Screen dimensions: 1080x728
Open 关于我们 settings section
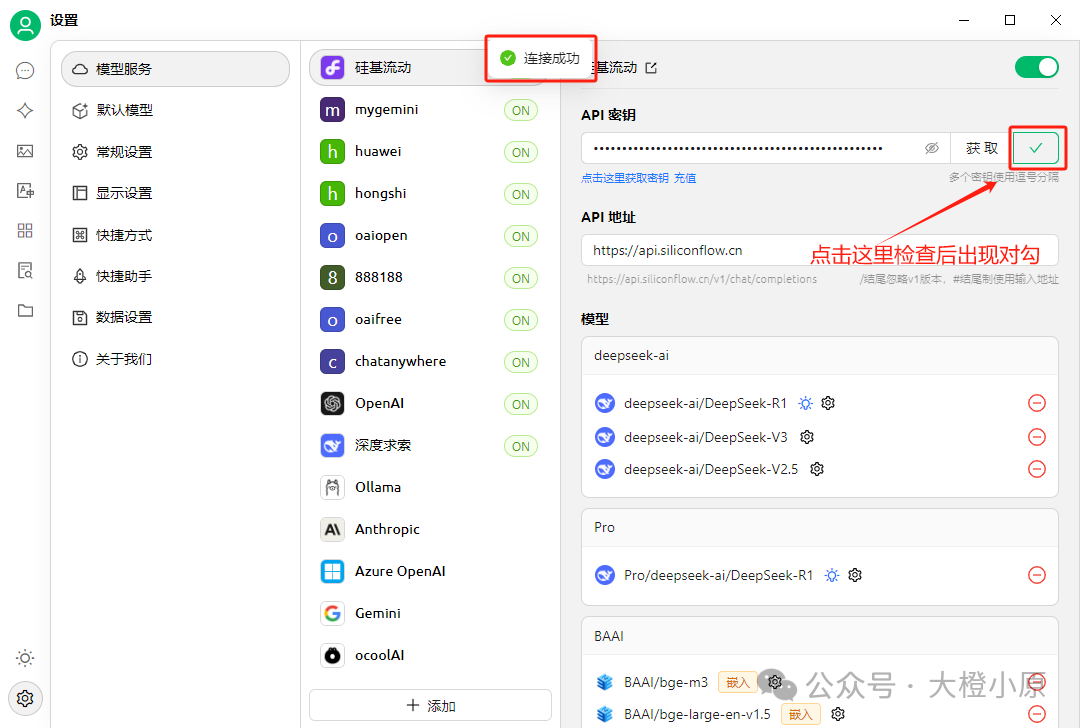click(x=176, y=359)
